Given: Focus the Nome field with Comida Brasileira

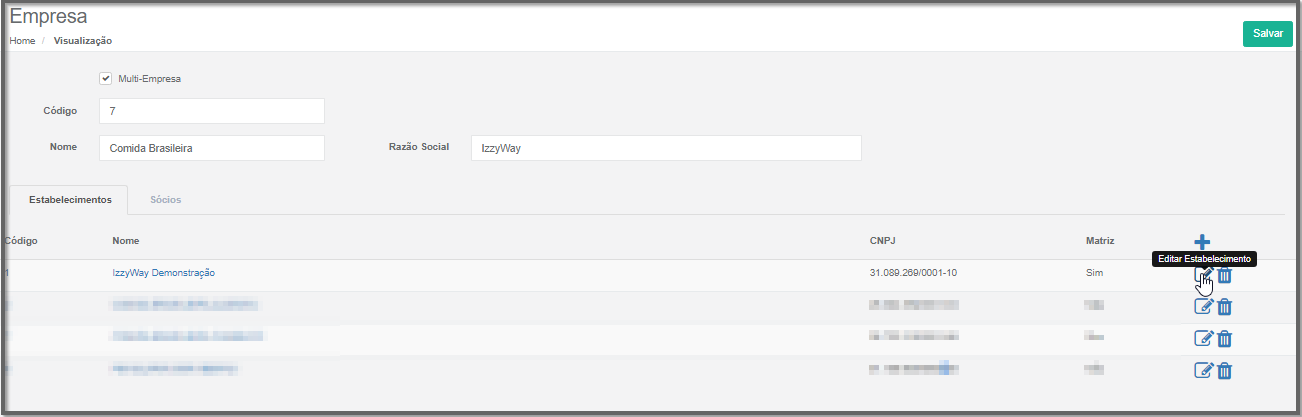Looking at the screenshot, I should [212, 148].
